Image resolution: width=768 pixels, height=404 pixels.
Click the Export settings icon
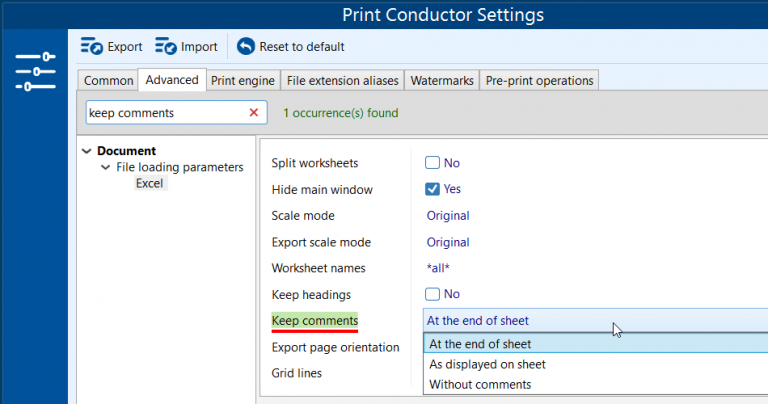92,46
